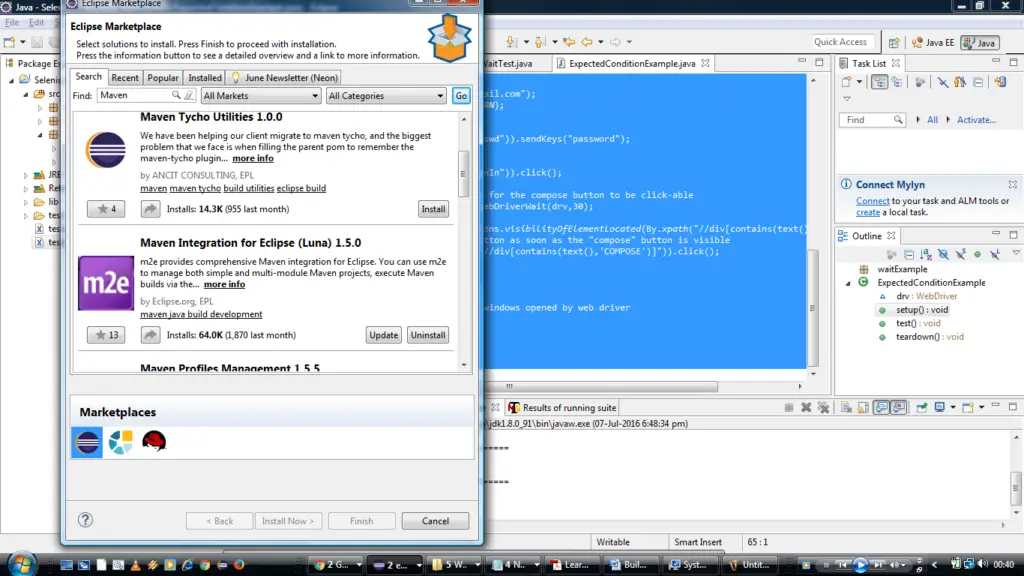Screen dimensions: 1024x576
Task: Click the m2e plugin logo
Action: click(106, 283)
